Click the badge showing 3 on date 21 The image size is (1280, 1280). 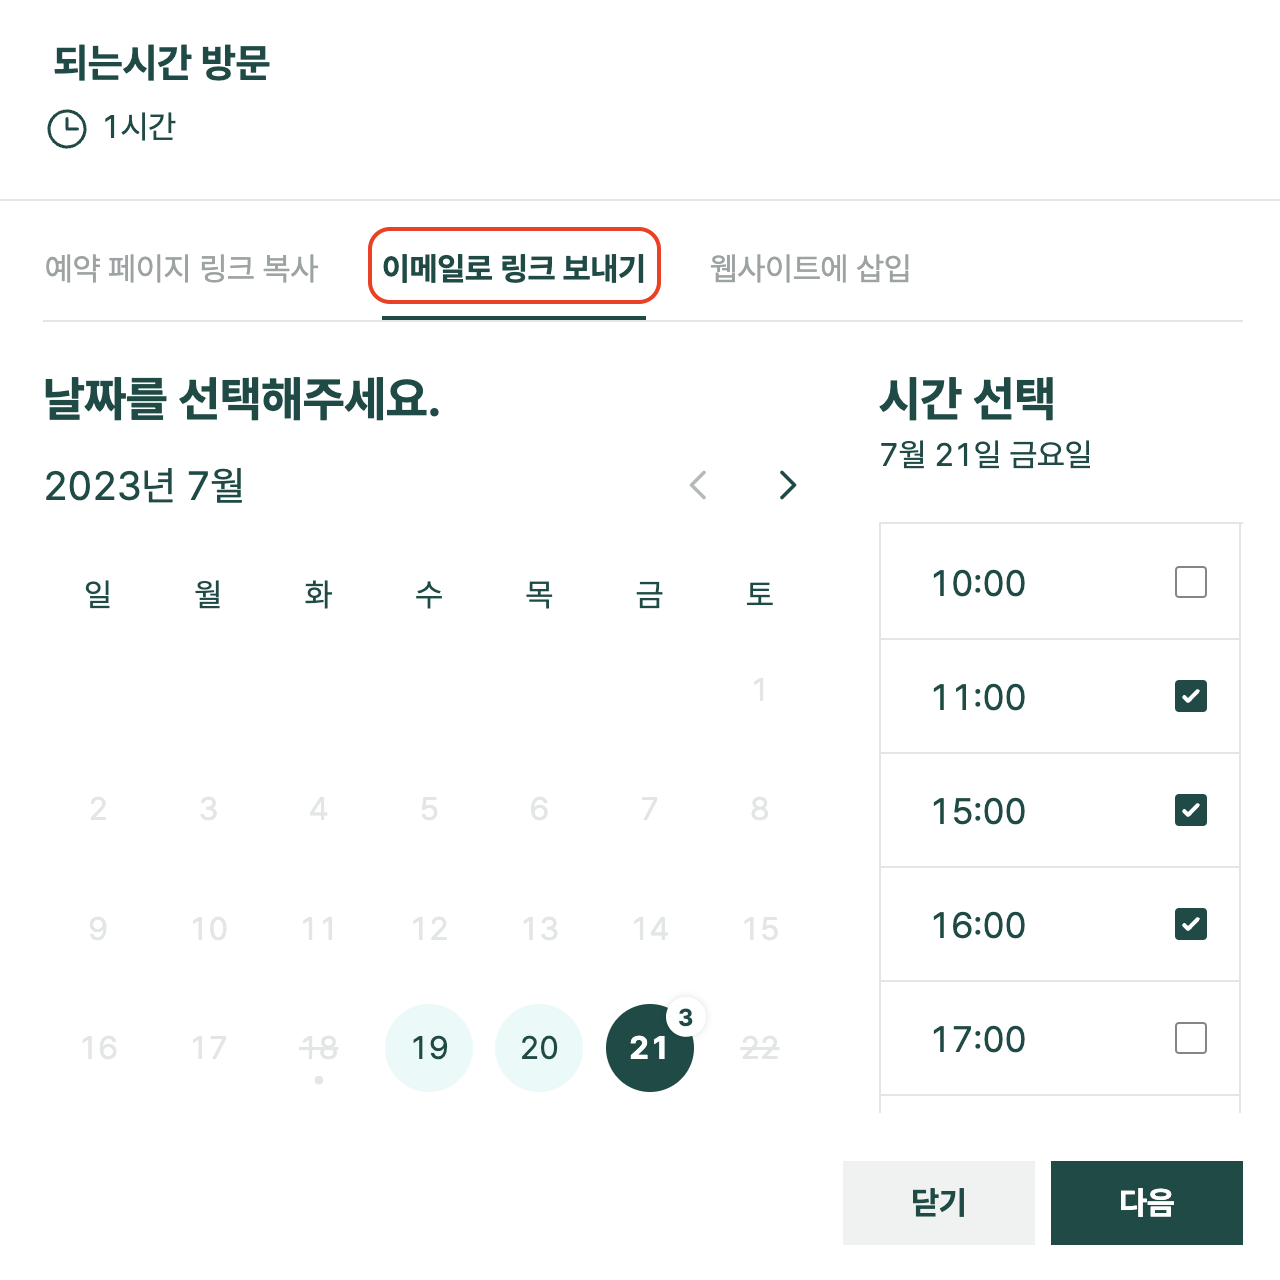click(685, 1018)
